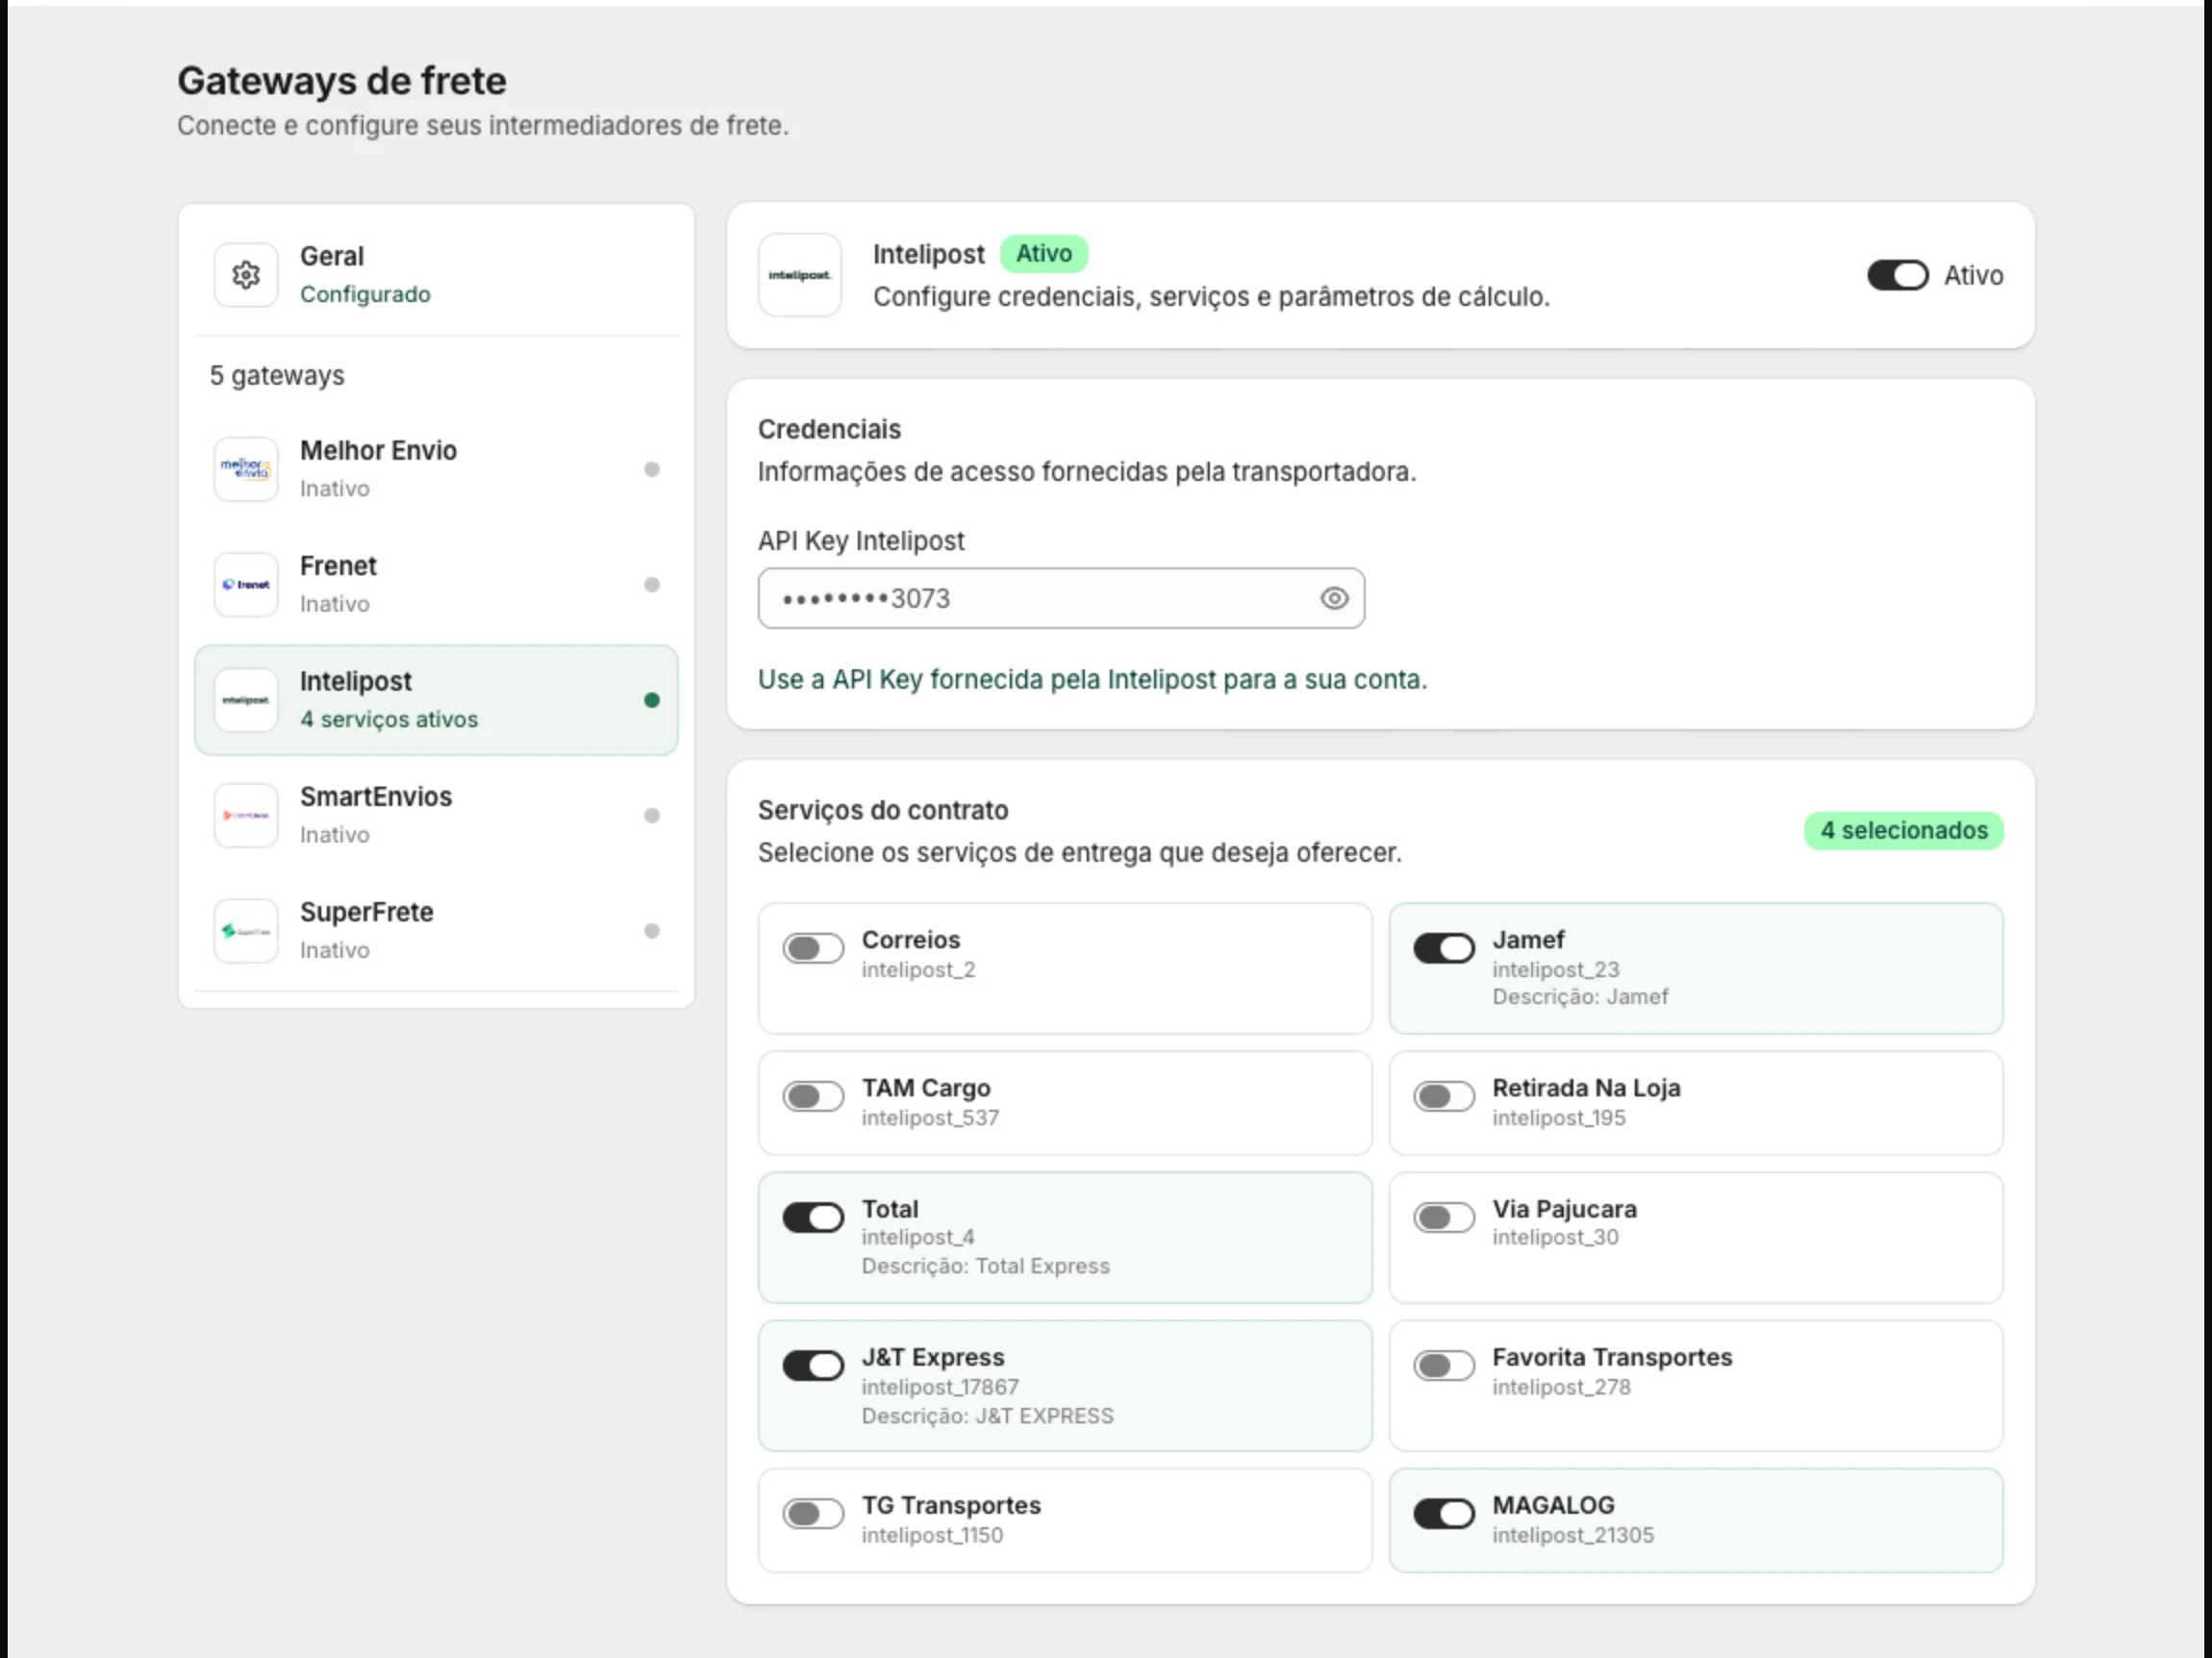Screen dimensions: 2212x1658
Task: Click the 'Gateways de frete' heading
Action: pyautogui.click(x=342, y=81)
